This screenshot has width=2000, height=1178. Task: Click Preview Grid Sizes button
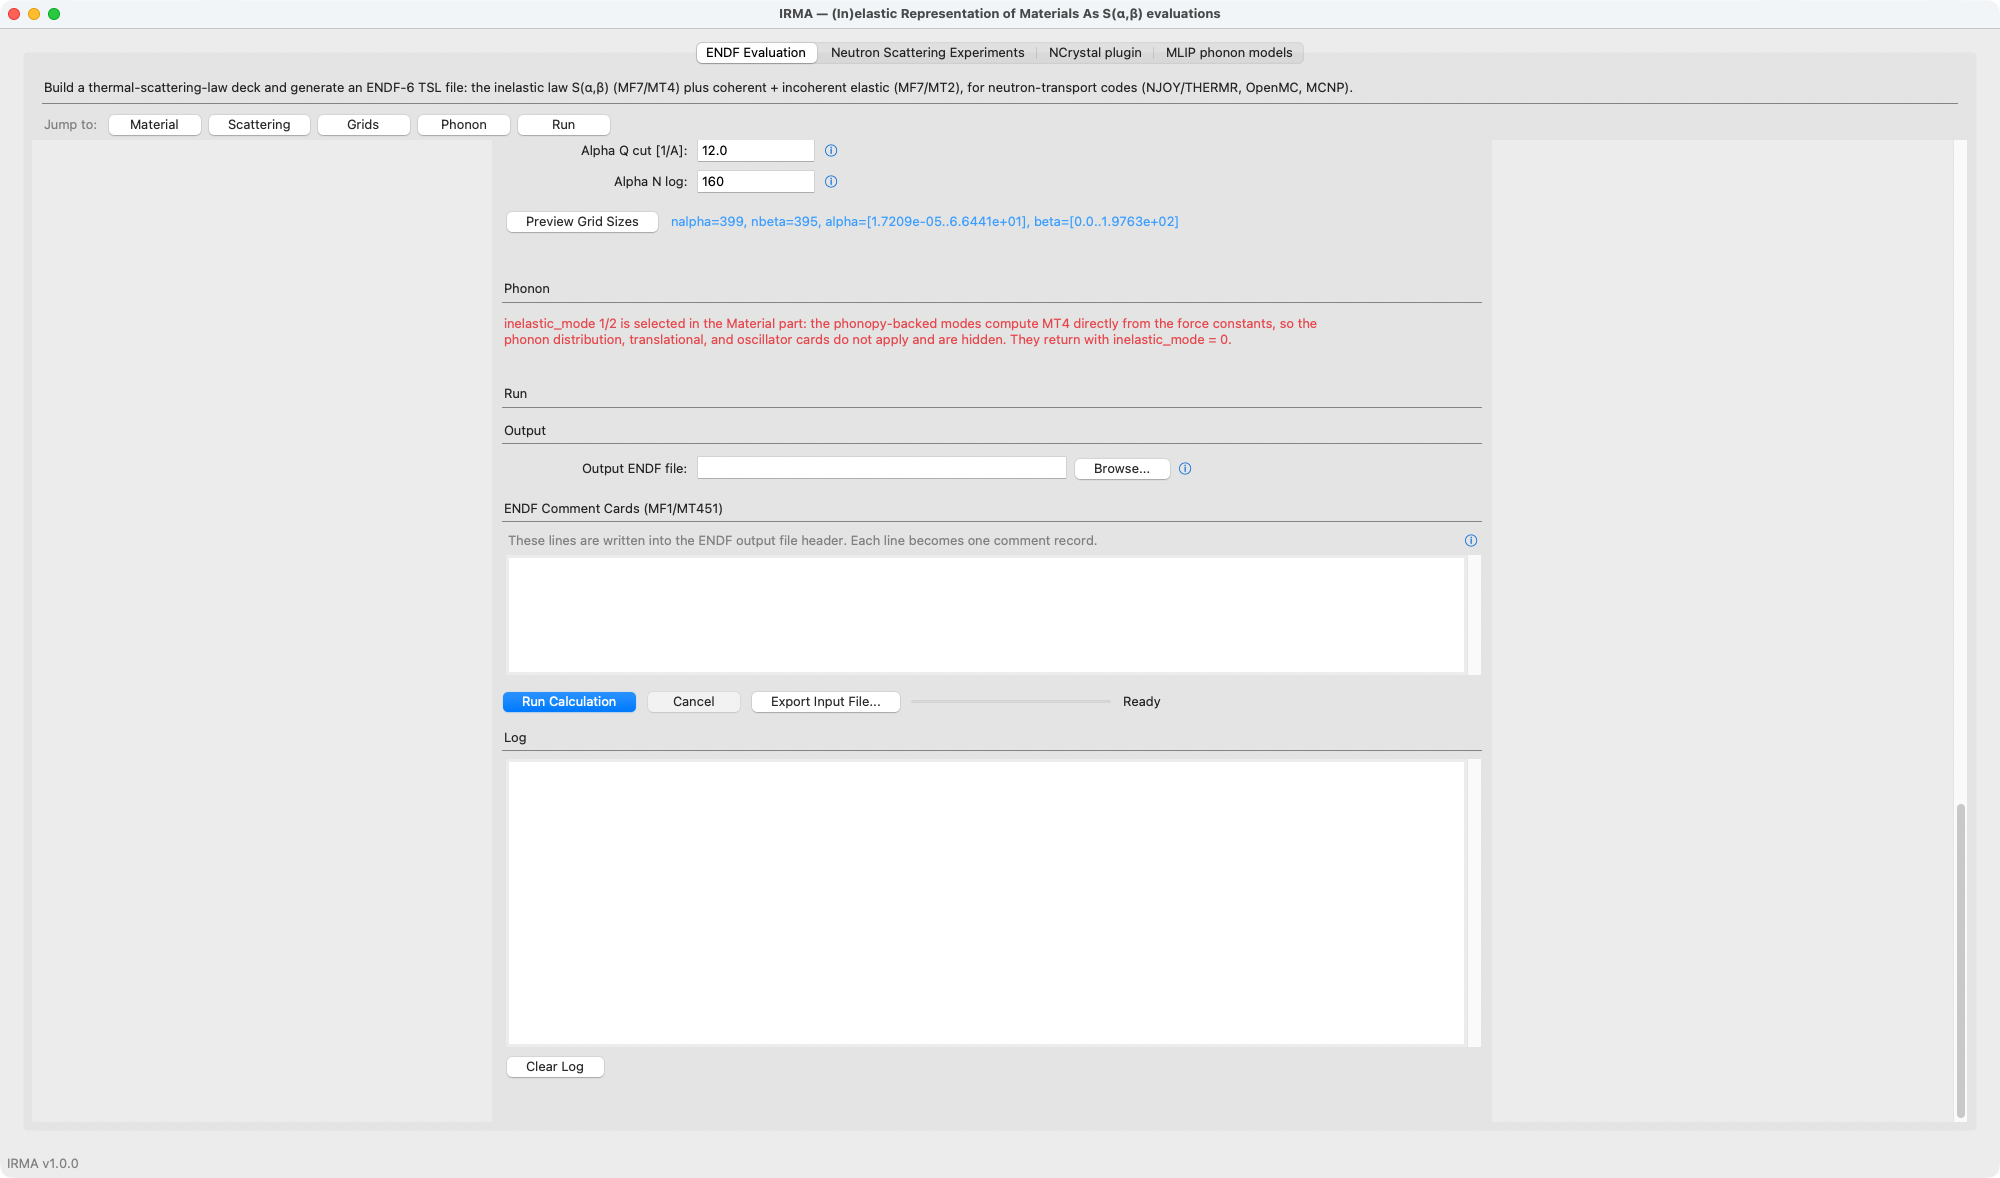tap(582, 222)
